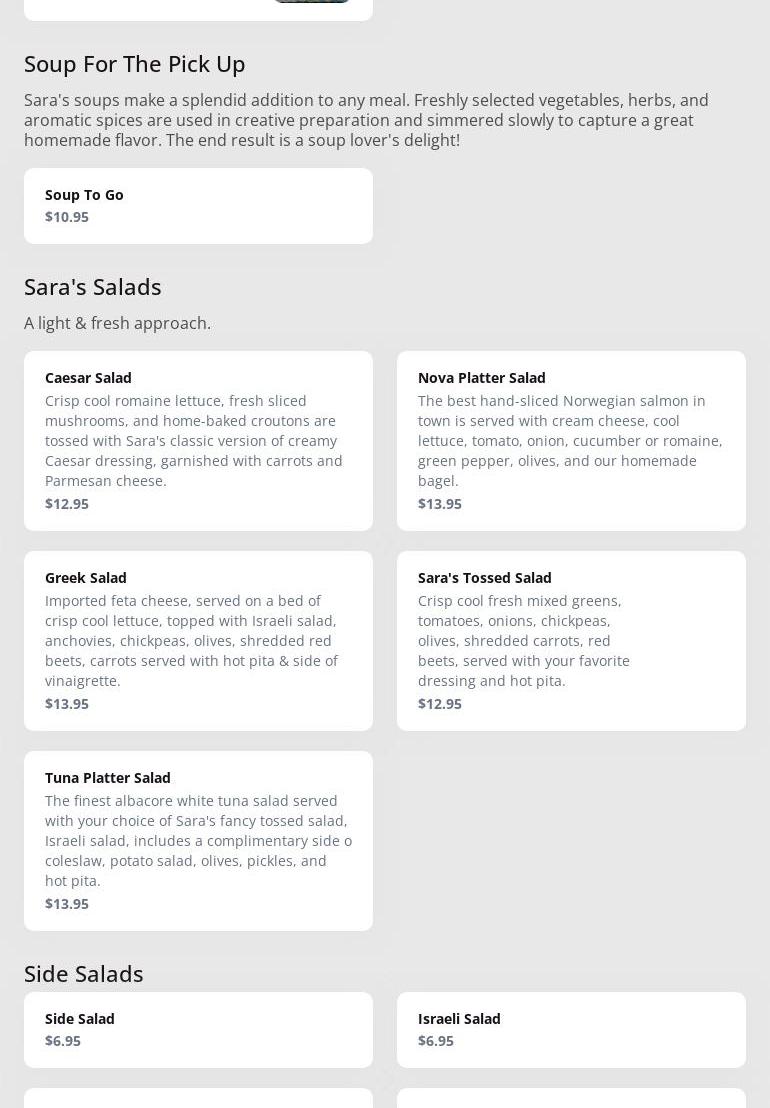Click the soup section description paragraph
770x1108 pixels.
[x=366, y=120]
